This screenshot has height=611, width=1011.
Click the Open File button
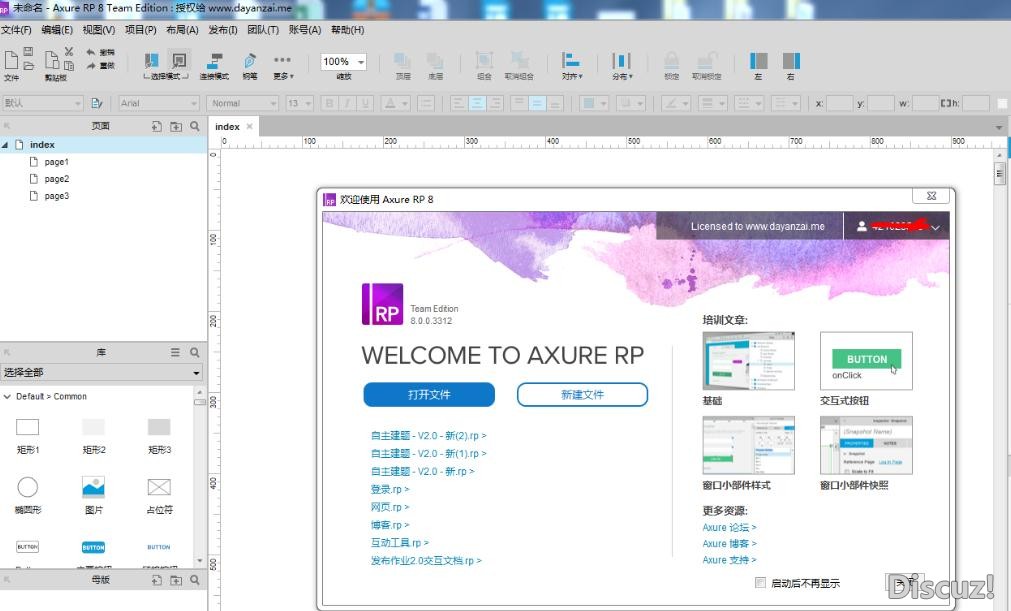click(429, 394)
